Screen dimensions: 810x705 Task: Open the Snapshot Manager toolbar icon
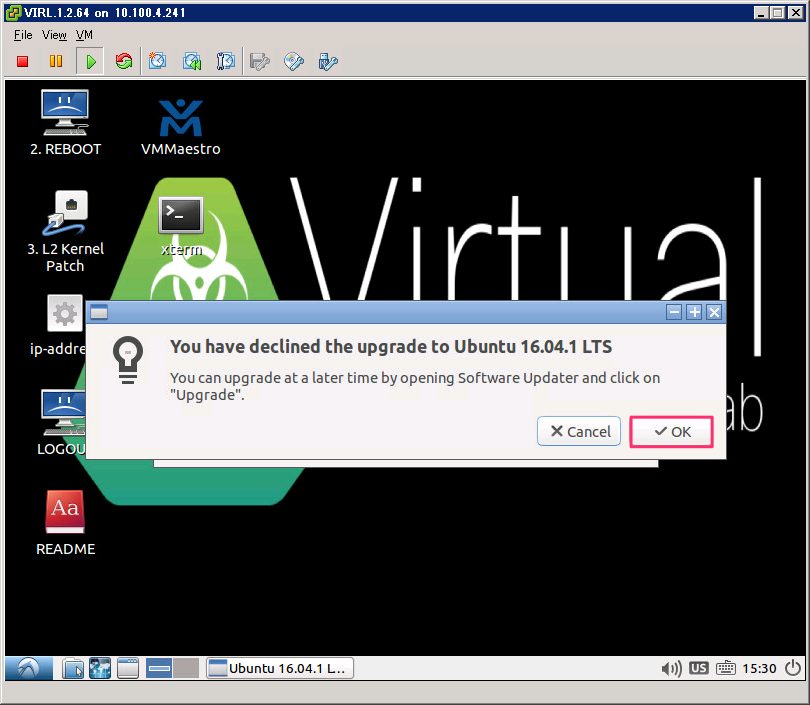coord(226,61)
